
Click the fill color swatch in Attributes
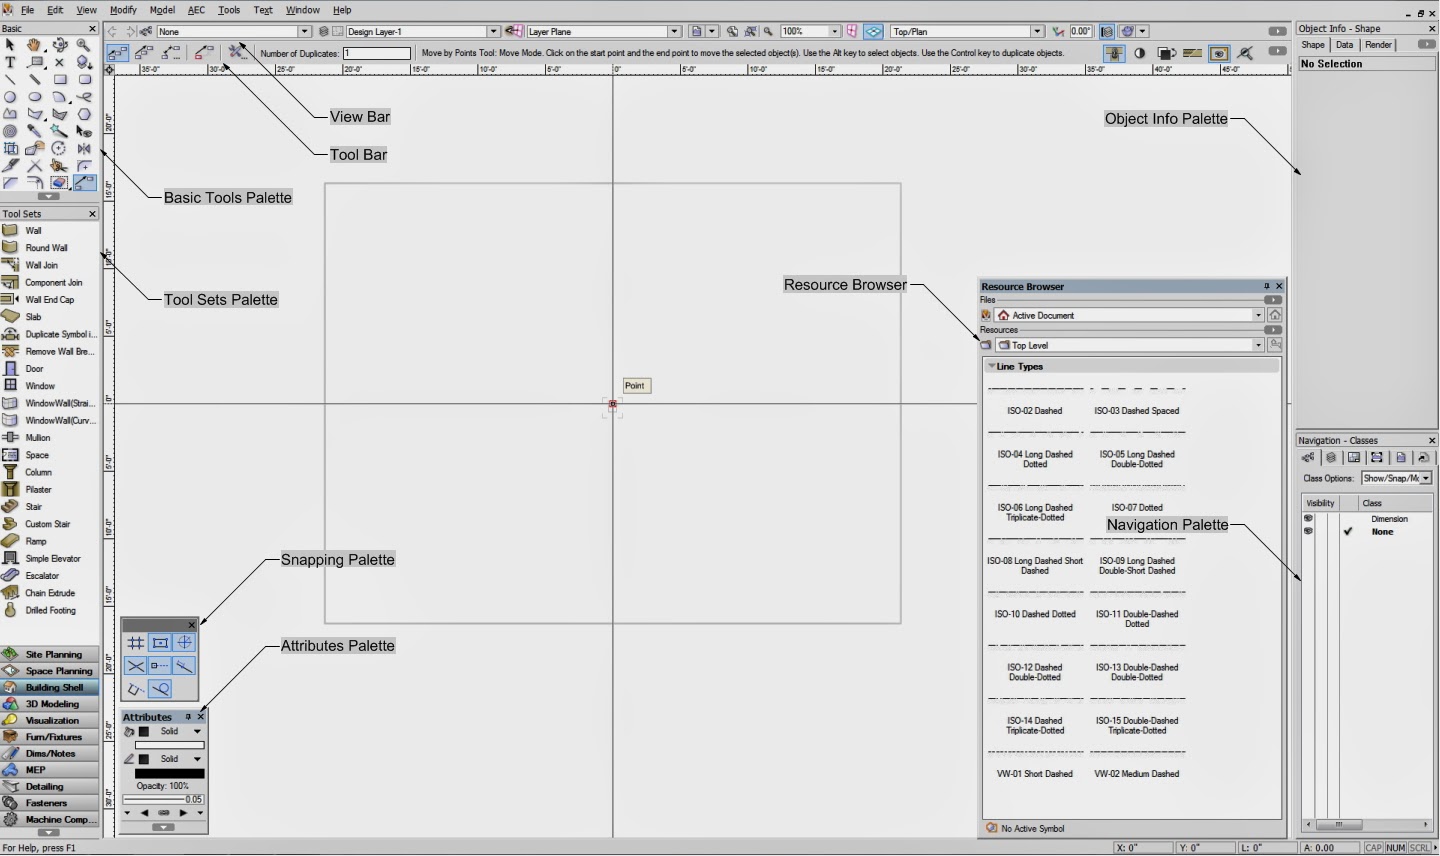tap(144, 732)
